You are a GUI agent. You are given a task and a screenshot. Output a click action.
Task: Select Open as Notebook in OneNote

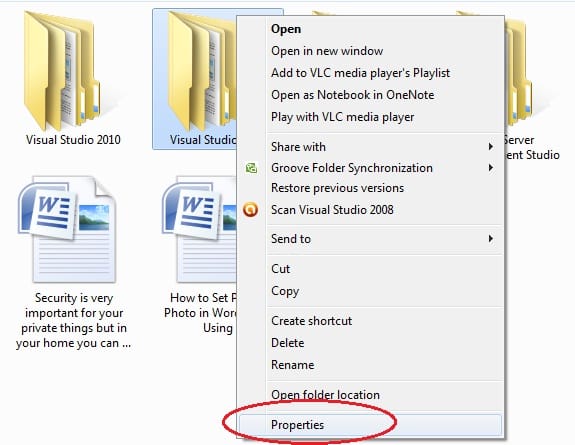[x=371, y=95]
